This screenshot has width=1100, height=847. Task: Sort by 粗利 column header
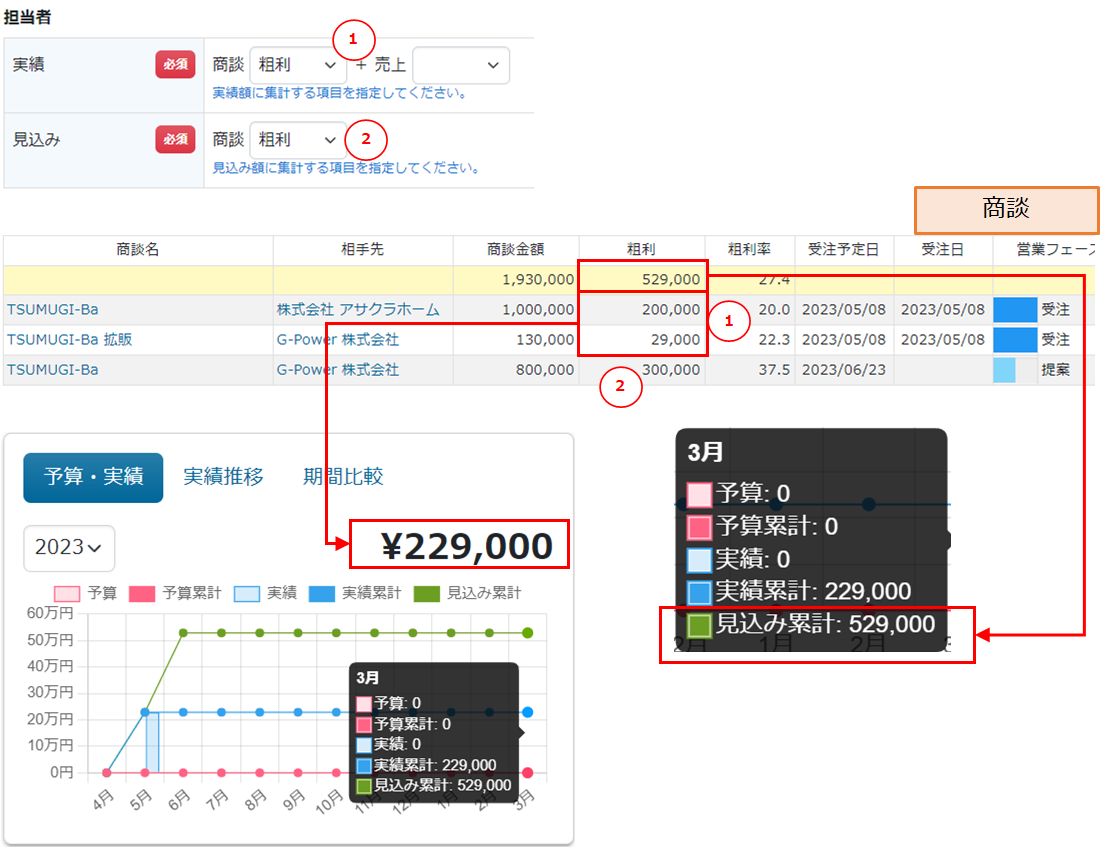641,250
